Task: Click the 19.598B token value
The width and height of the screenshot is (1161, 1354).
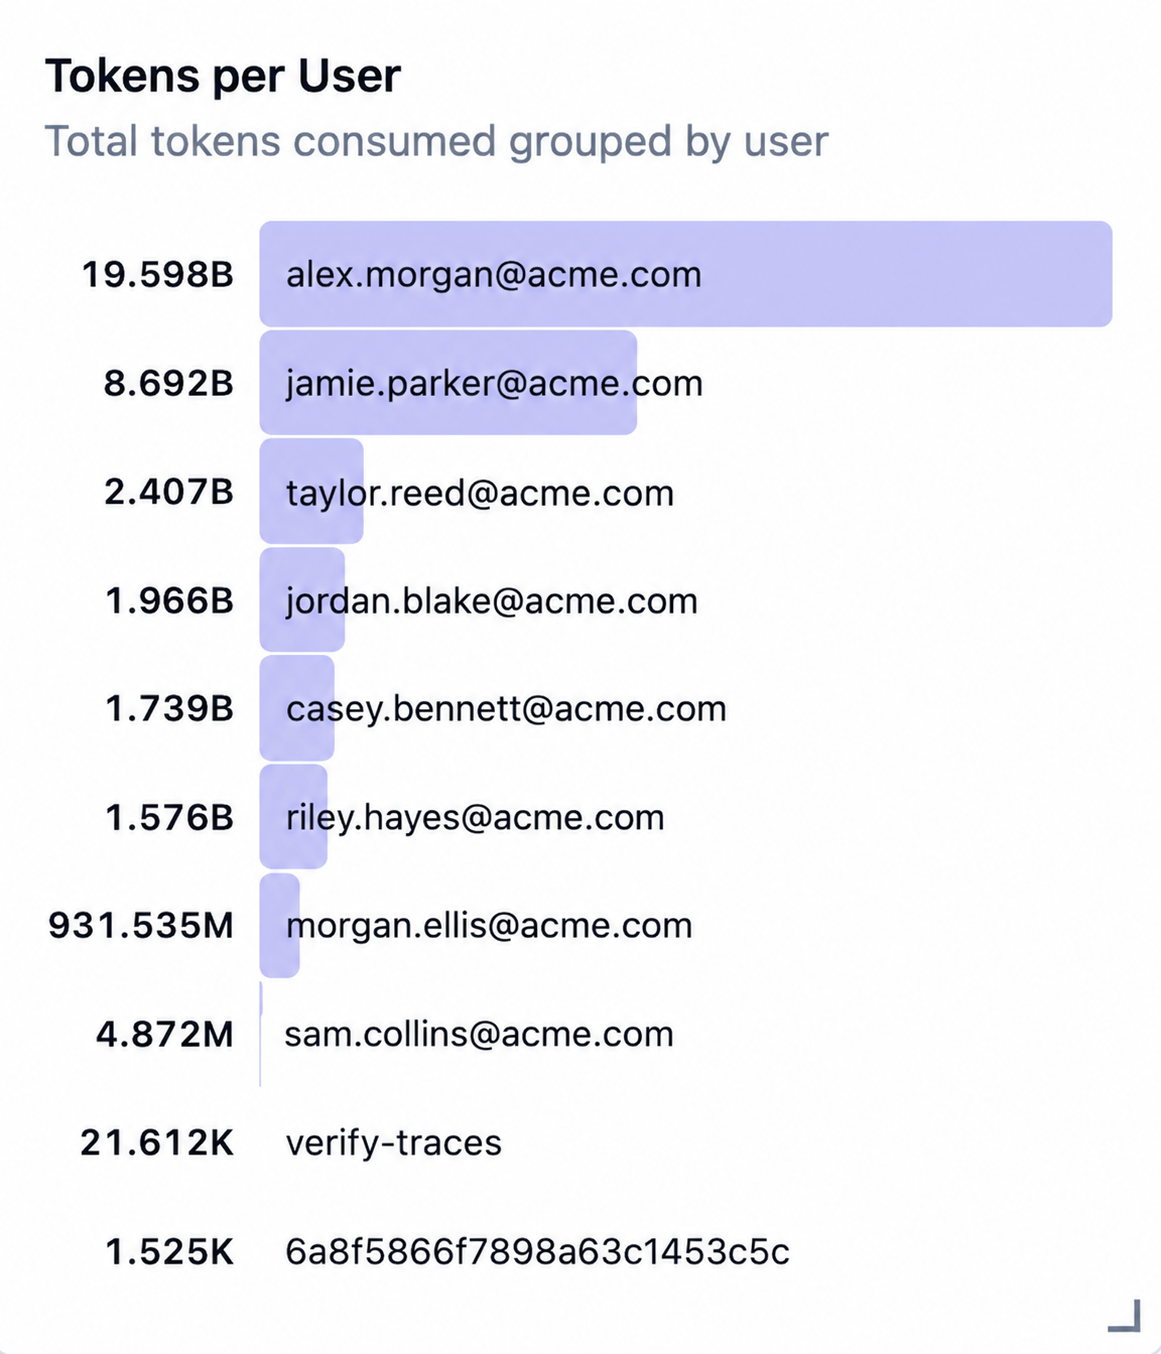Action: click(x=158, y=274)
